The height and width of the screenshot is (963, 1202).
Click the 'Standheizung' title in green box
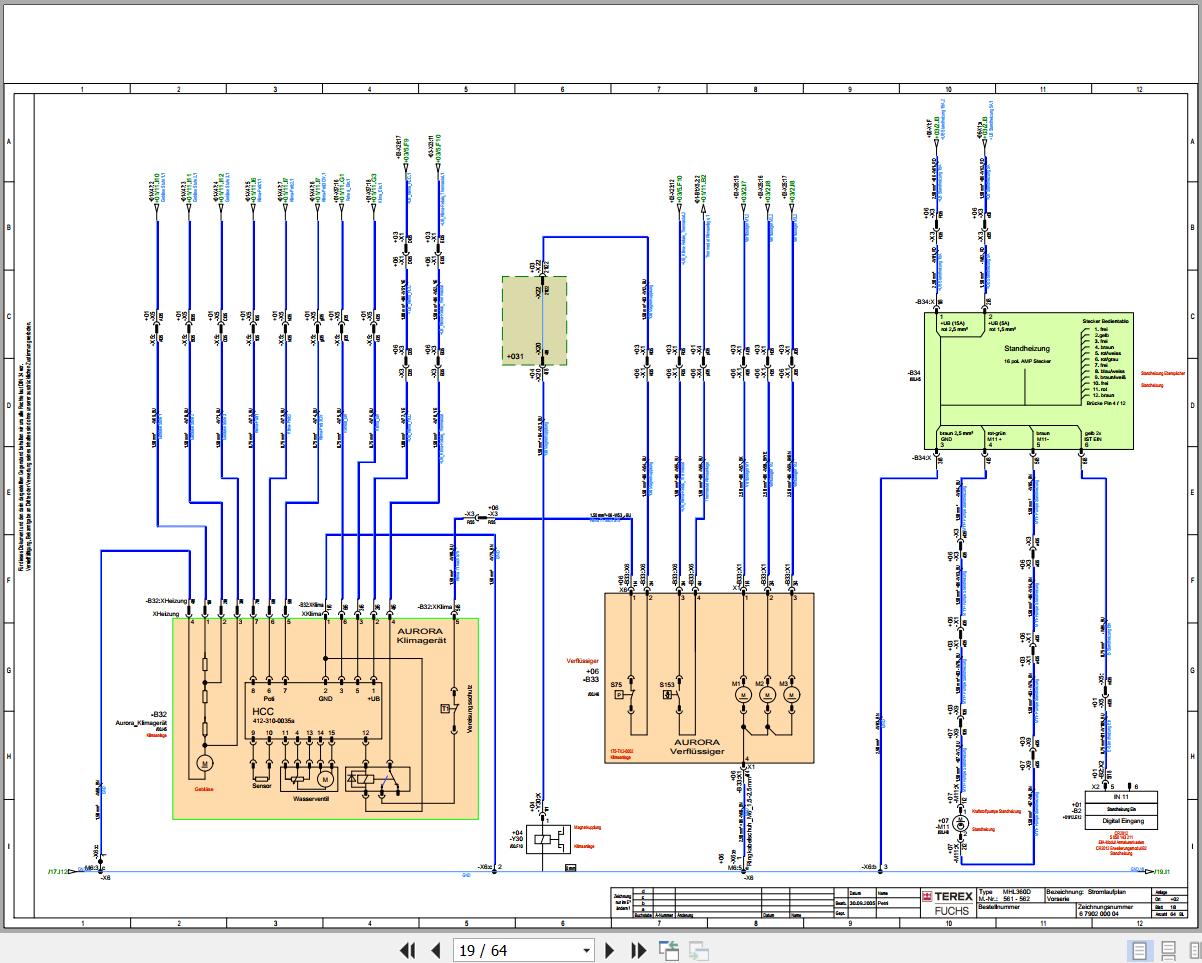(x=1027, y=350)
